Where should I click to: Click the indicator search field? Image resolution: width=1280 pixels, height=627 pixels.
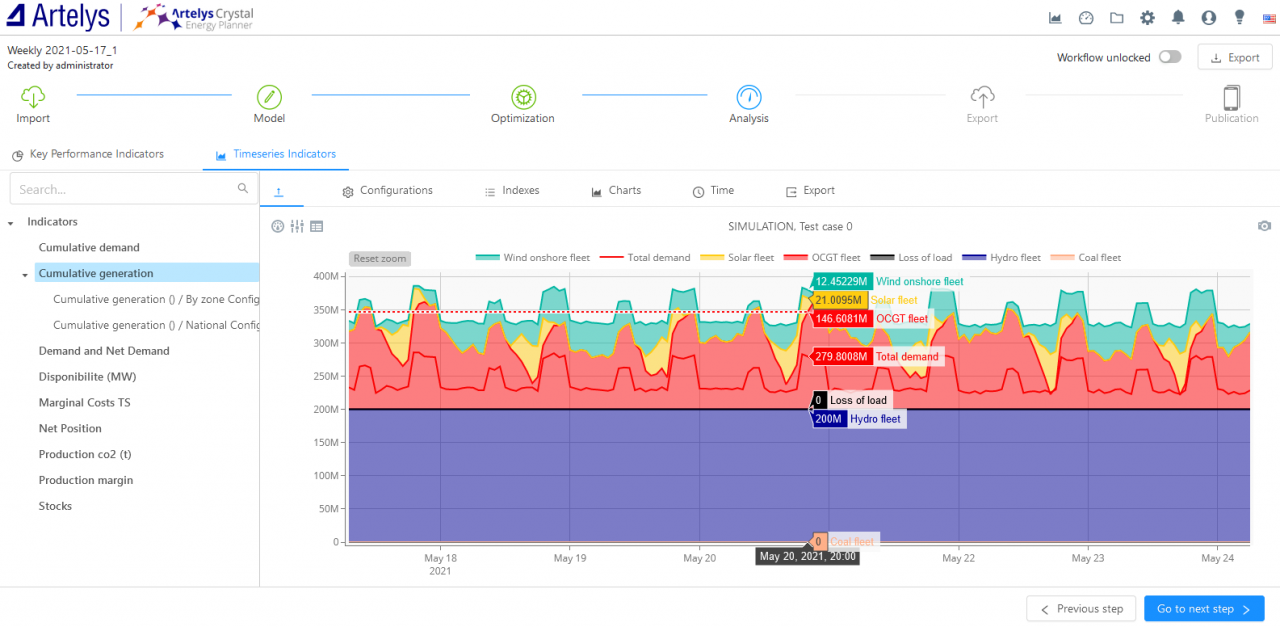coord(125,189)
